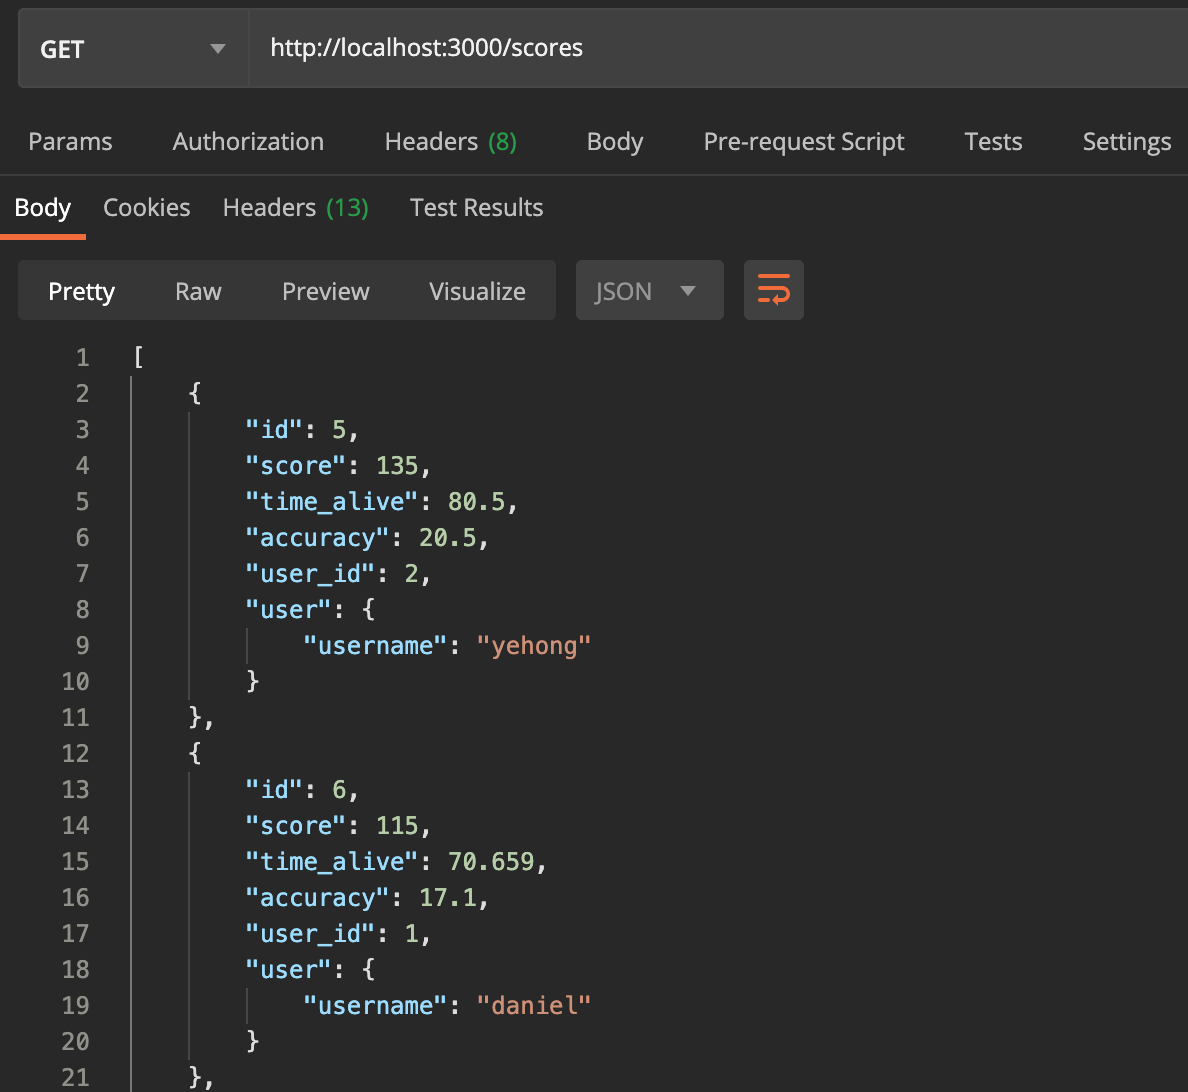Select the Pretty view tab
This screenshot has width=1188, height=1092.
click(81, 290)
